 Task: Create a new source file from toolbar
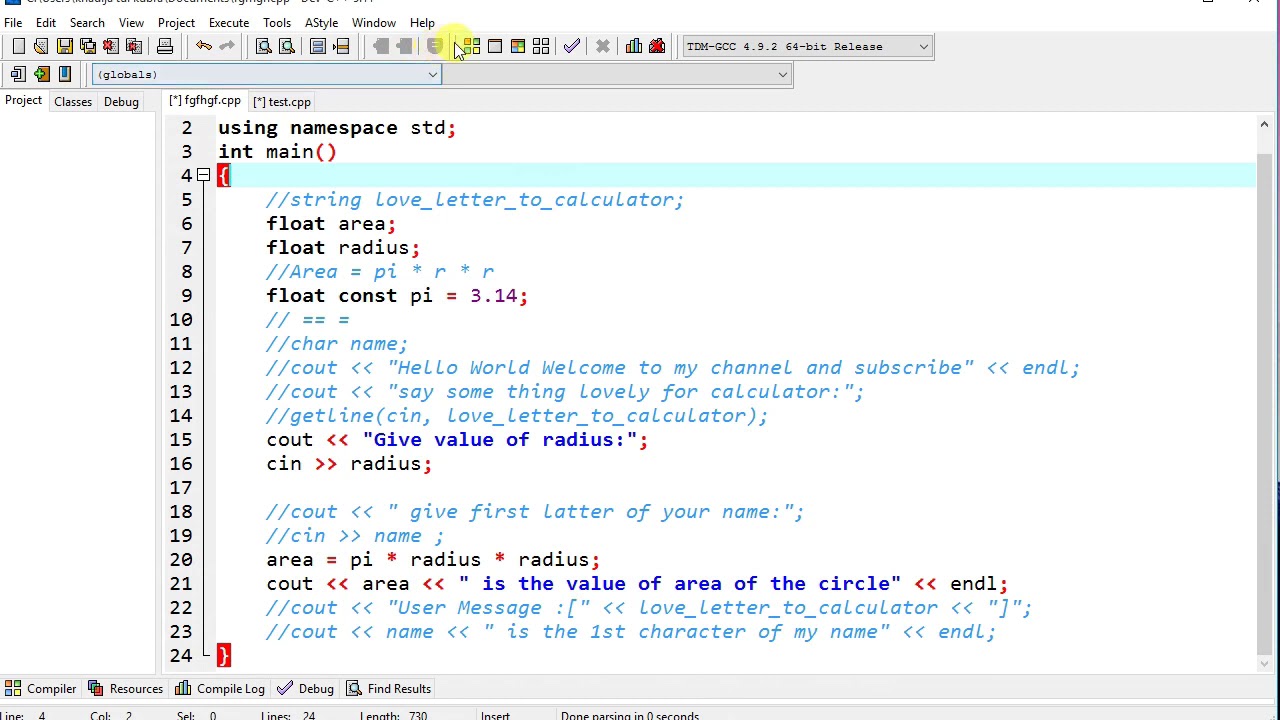tap(18, 46)
